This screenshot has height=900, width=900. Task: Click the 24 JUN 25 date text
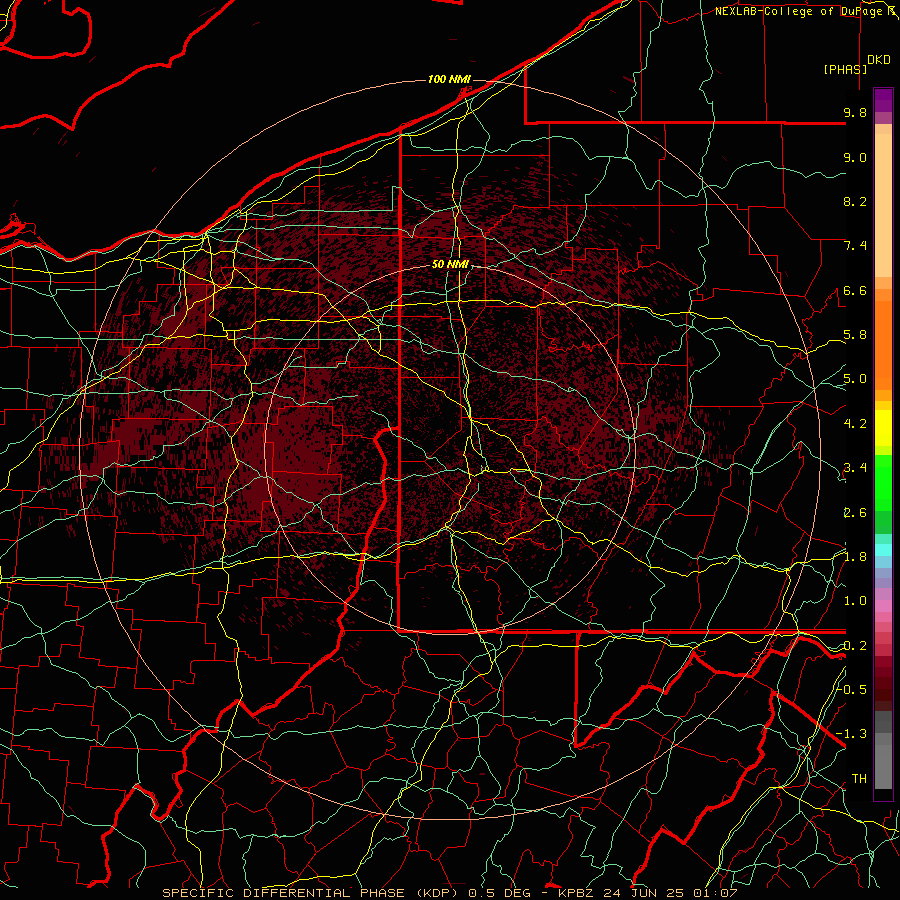coord(645,893)
